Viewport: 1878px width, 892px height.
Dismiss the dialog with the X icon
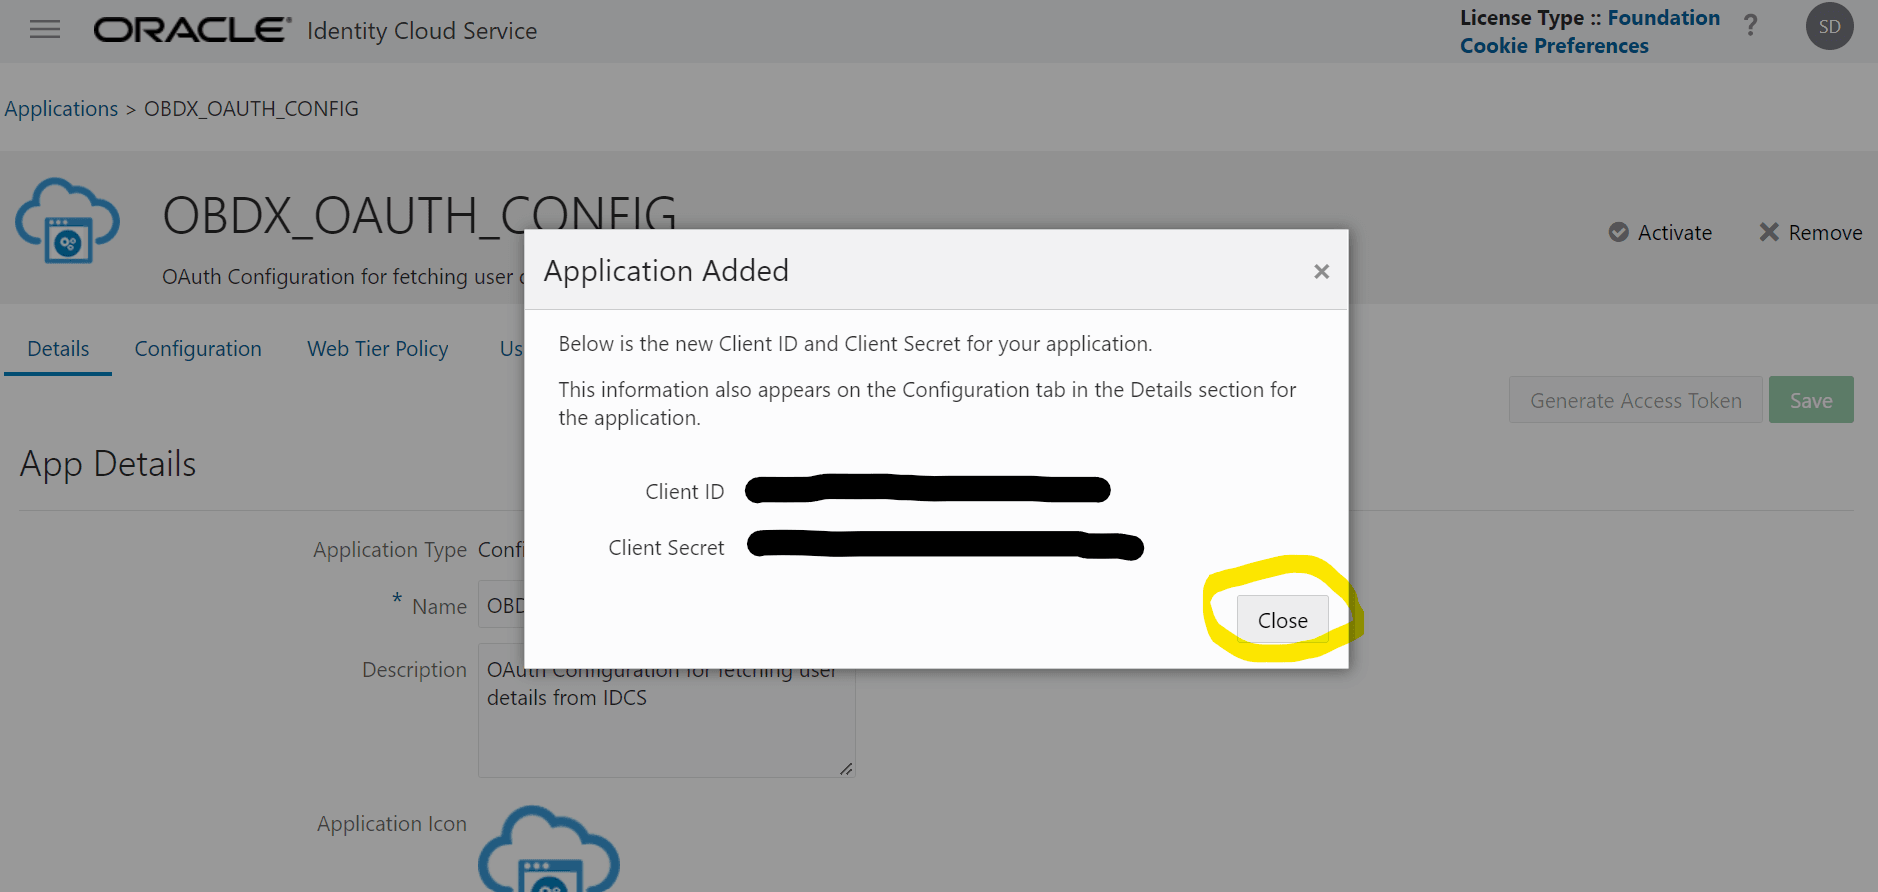[x=1321, y=271]
